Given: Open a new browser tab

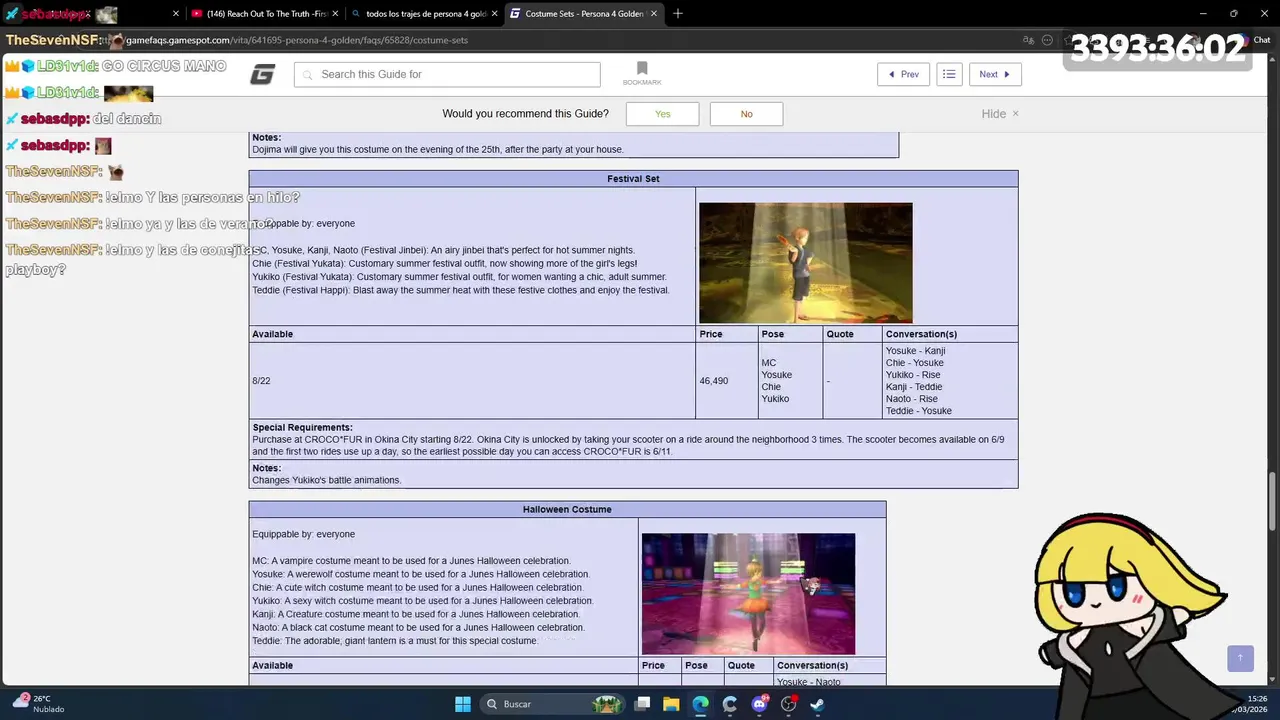Looking at the screenshot, I should tap(678, 14).
